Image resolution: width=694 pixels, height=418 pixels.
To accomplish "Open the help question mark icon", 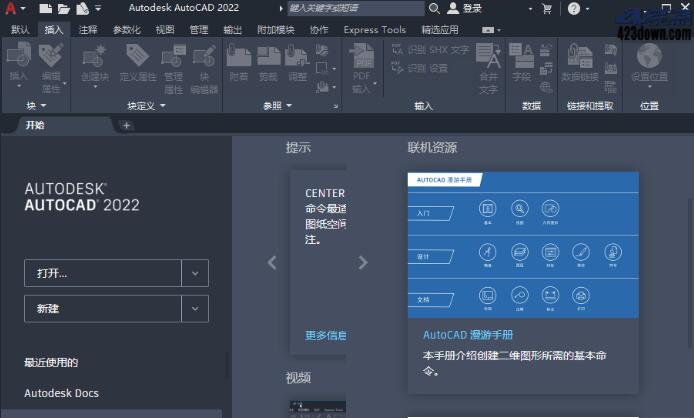I will (x=573, y=8).
